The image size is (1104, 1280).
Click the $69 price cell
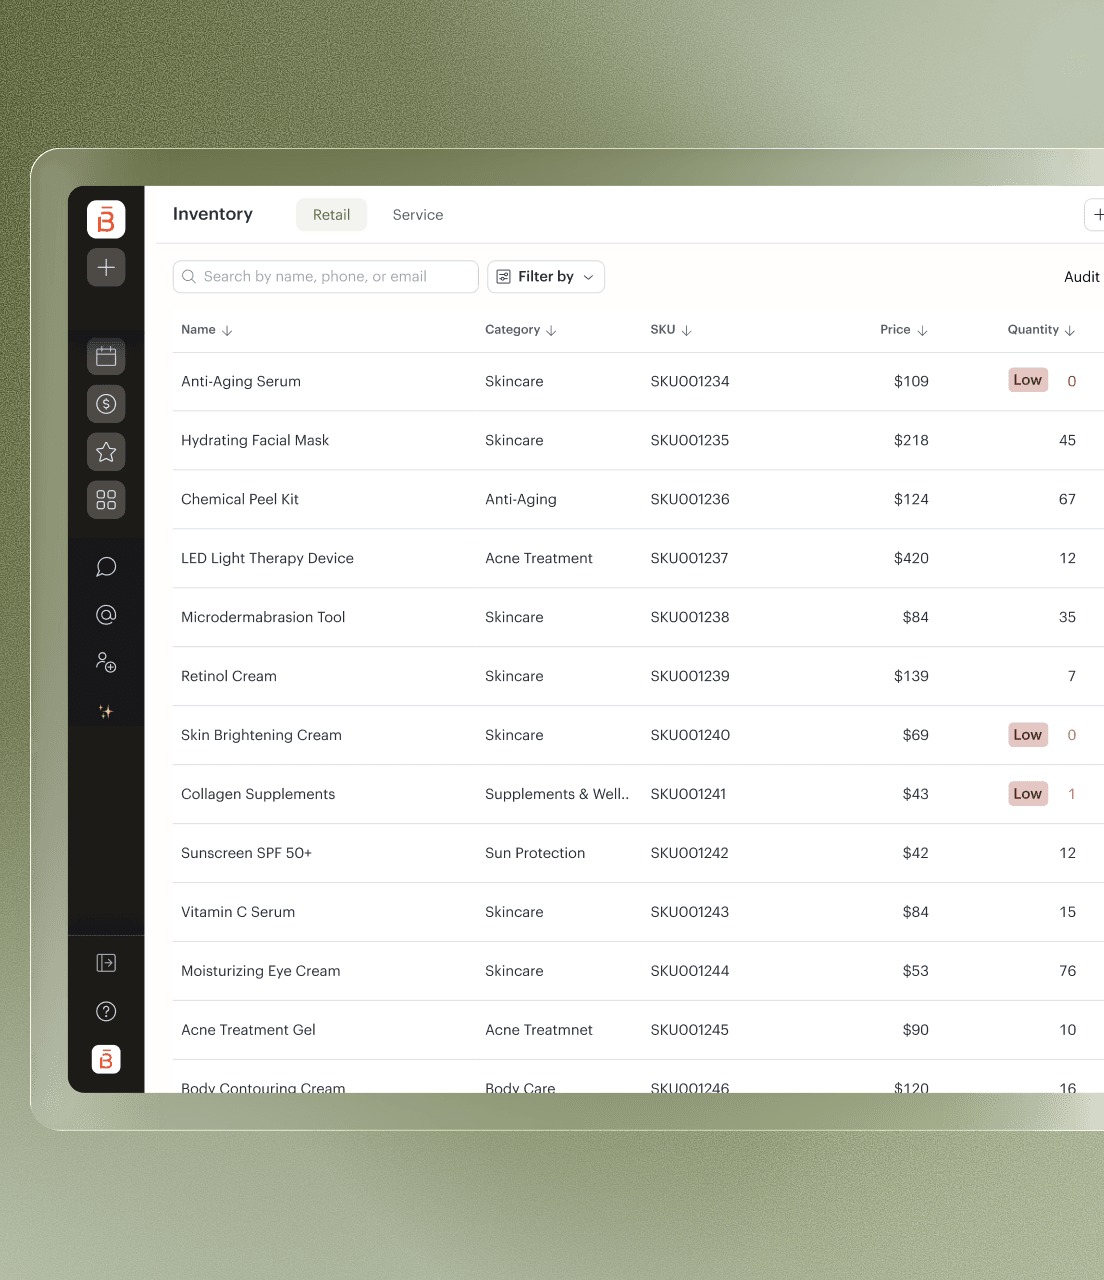(x=915, y=735)
